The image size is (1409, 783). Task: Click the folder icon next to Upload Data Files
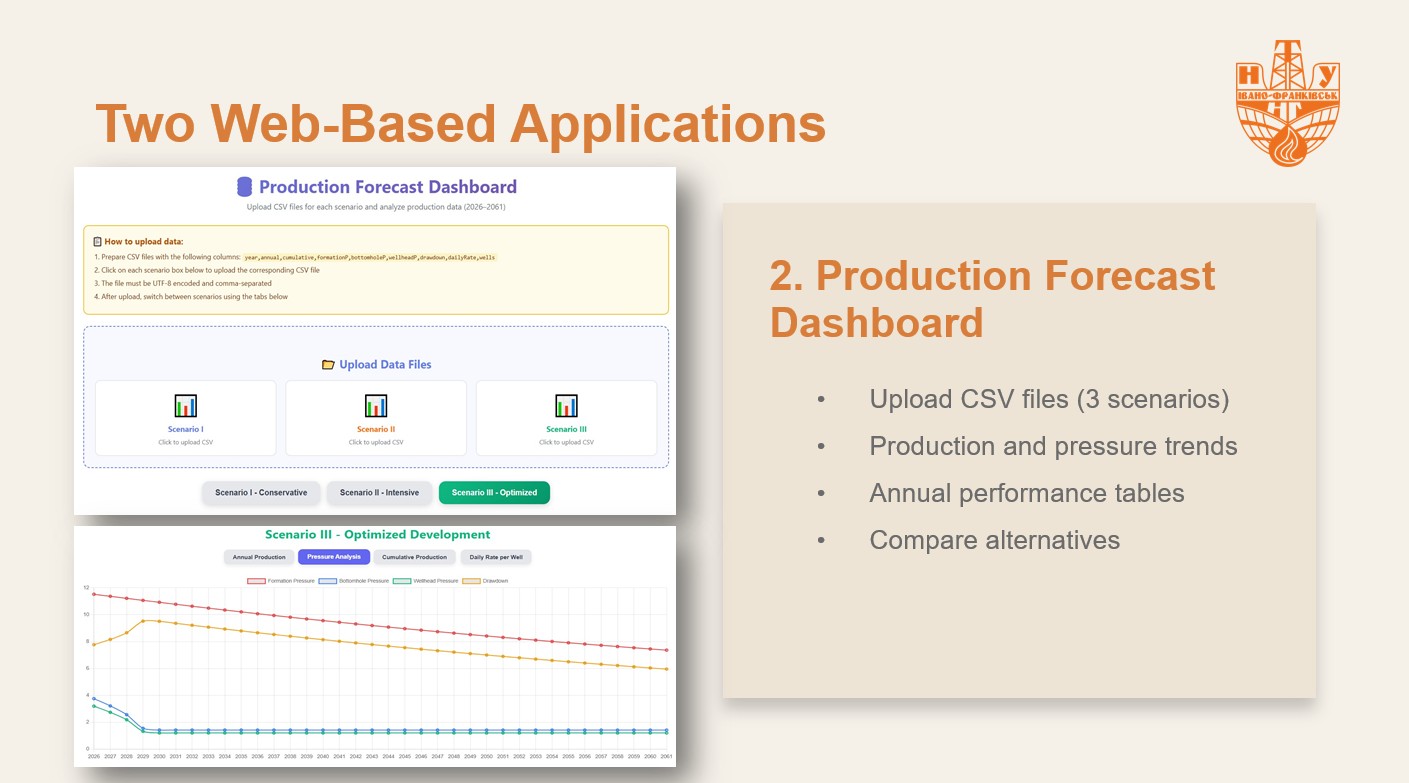328,365
